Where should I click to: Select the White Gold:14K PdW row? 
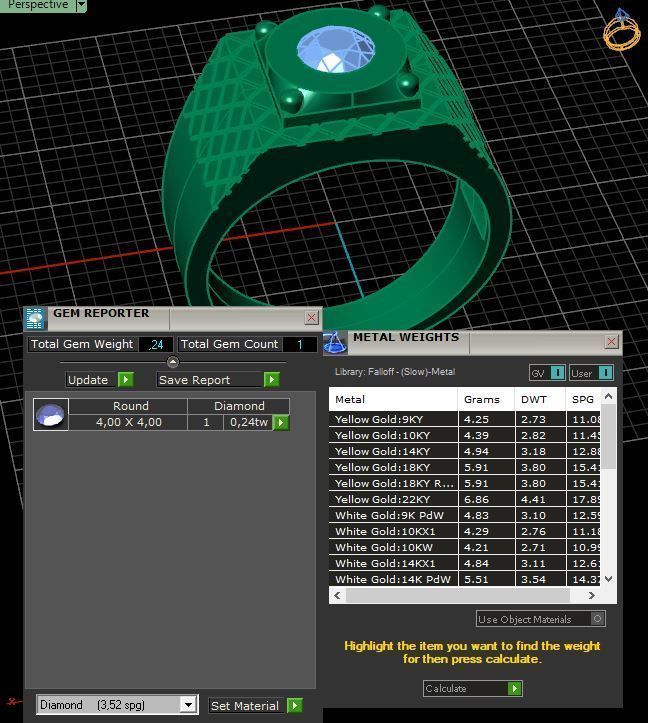[464, 579]
